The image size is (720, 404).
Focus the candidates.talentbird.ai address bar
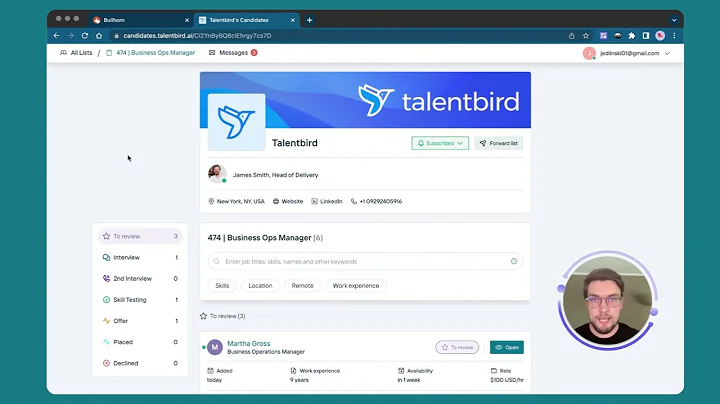point(340,35)
